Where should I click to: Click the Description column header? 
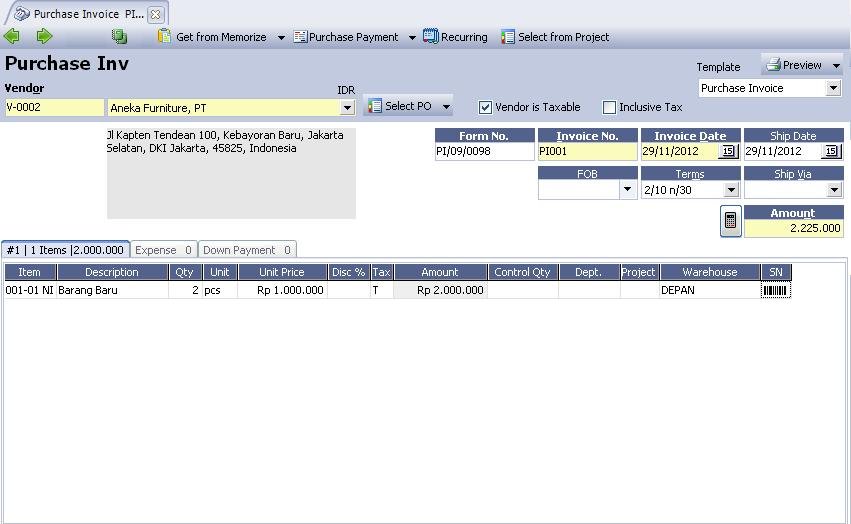pyautogui.click(x=112, y=272)
